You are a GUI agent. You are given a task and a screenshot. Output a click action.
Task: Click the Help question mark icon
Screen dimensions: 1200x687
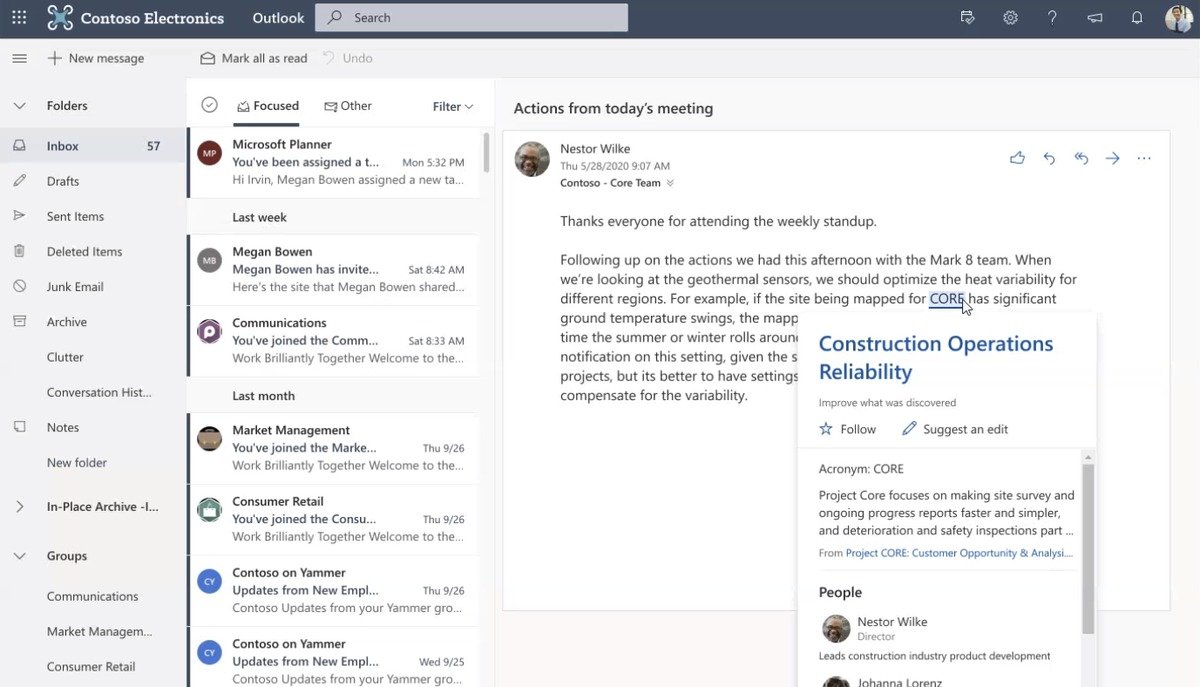point(1053,17)
